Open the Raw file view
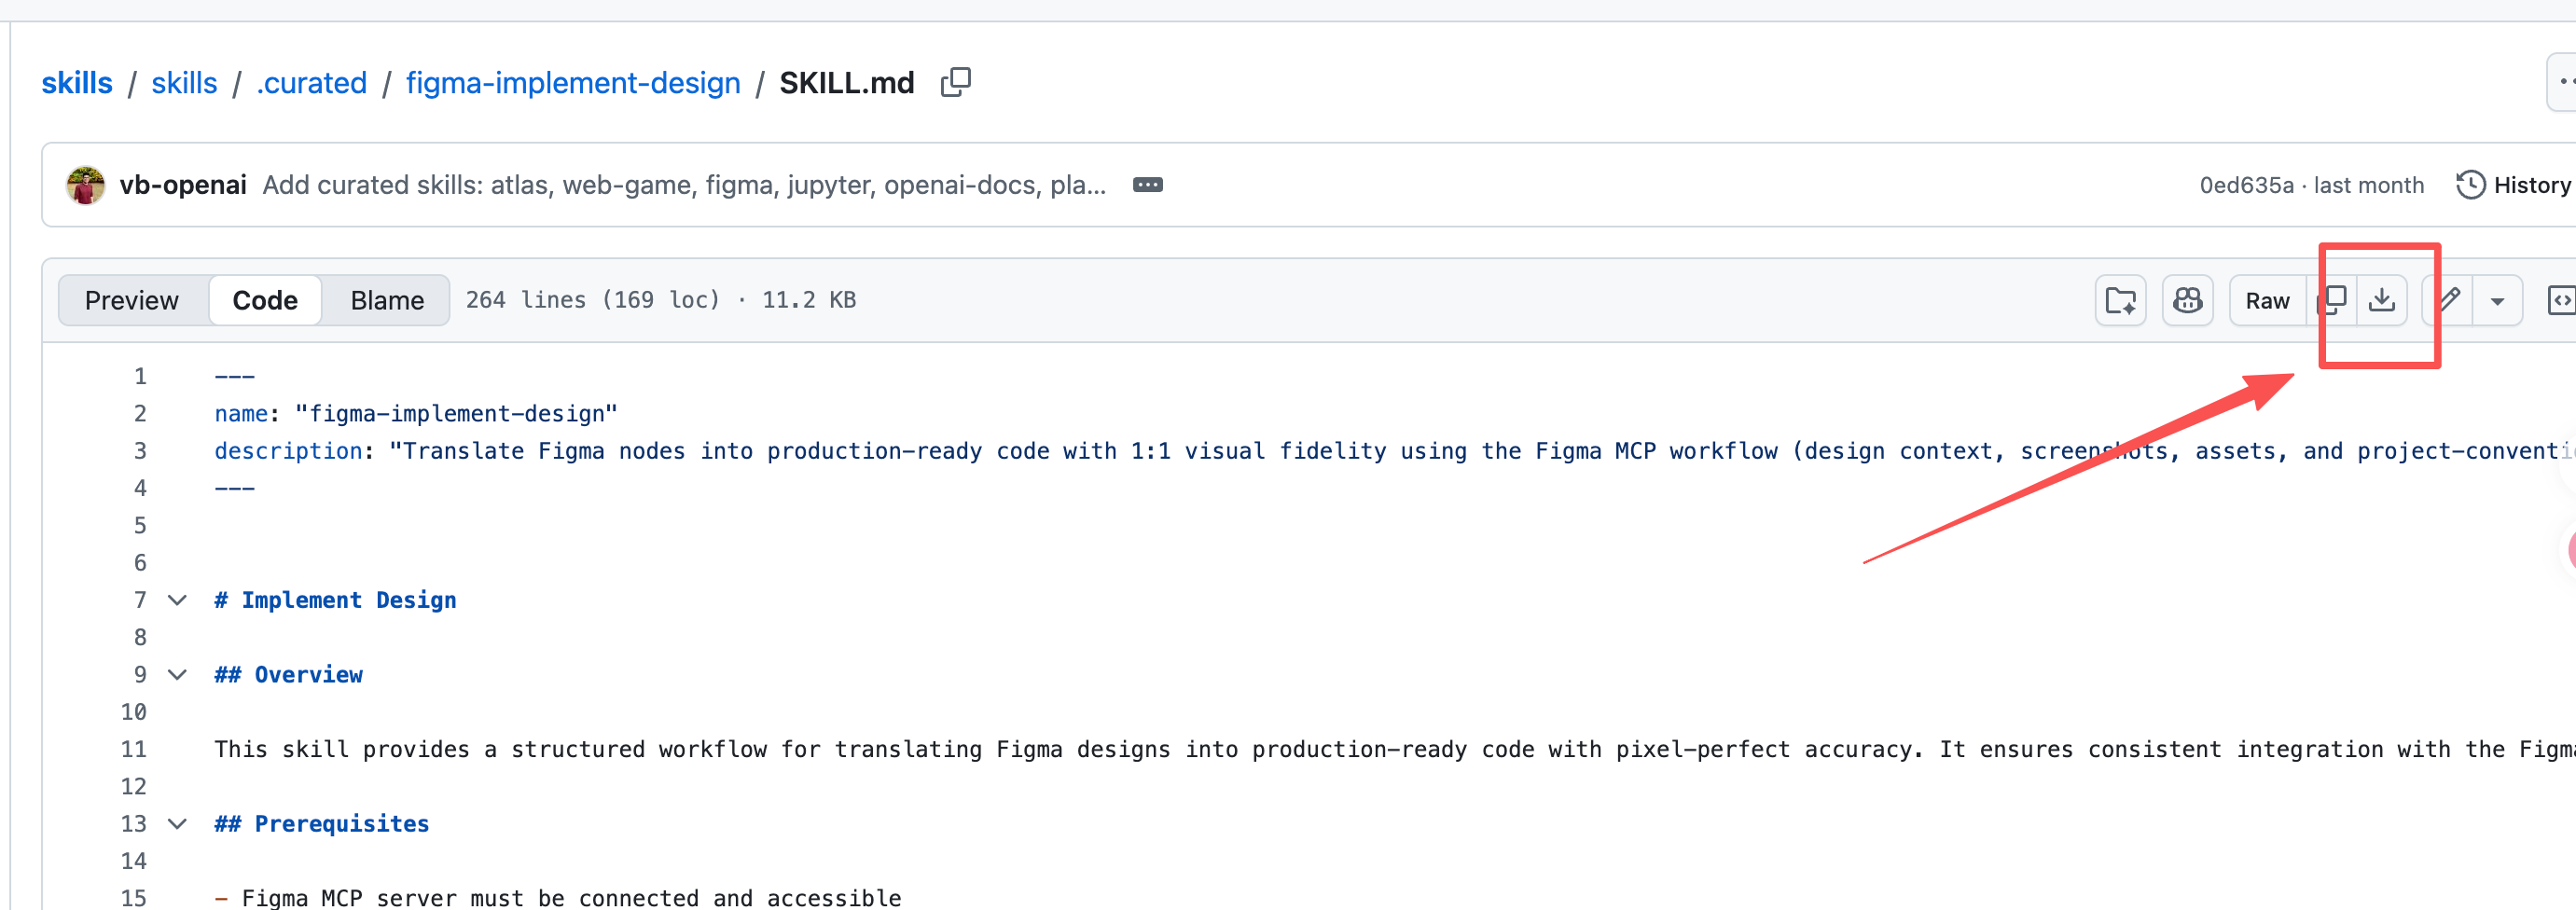2576x910 pixels. click(2267, 300)
